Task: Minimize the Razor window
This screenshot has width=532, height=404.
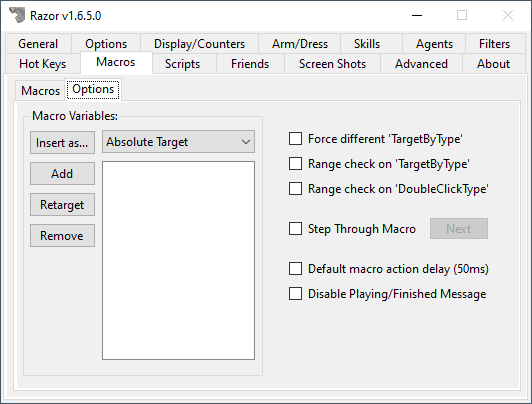Action: pyautogui.click(x=417, y=15)
